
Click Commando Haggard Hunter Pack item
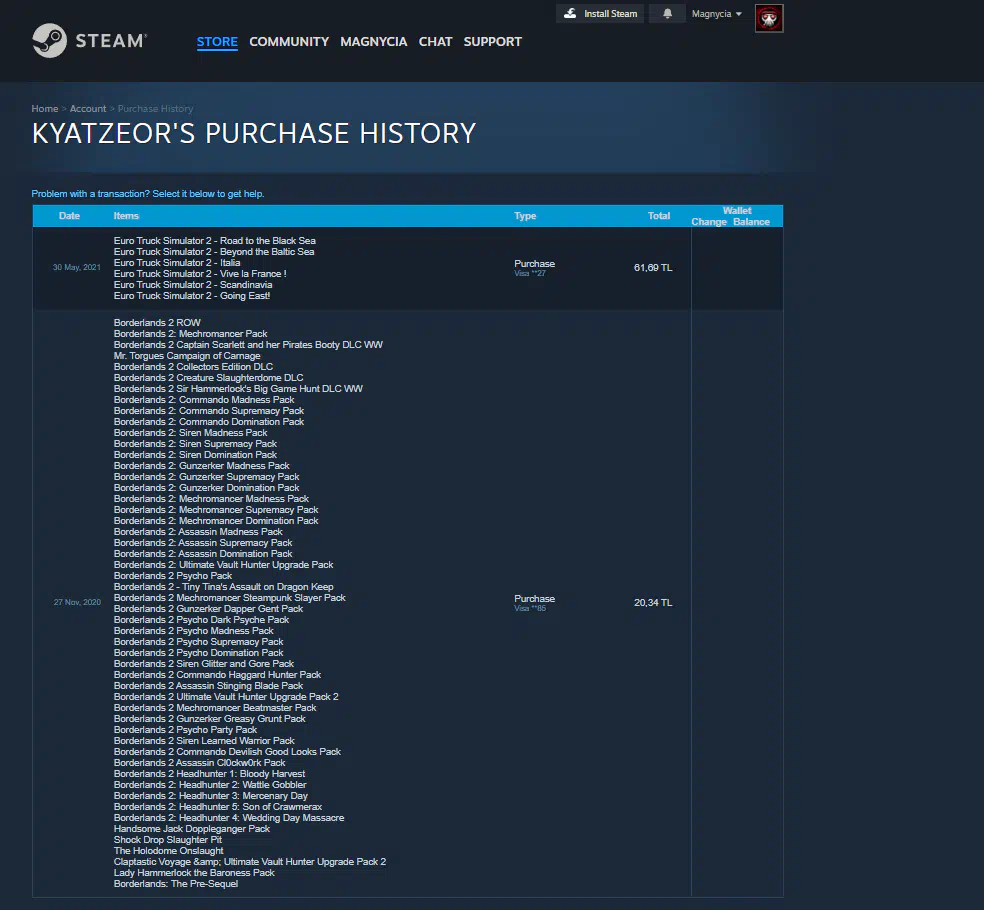[217, 675]
